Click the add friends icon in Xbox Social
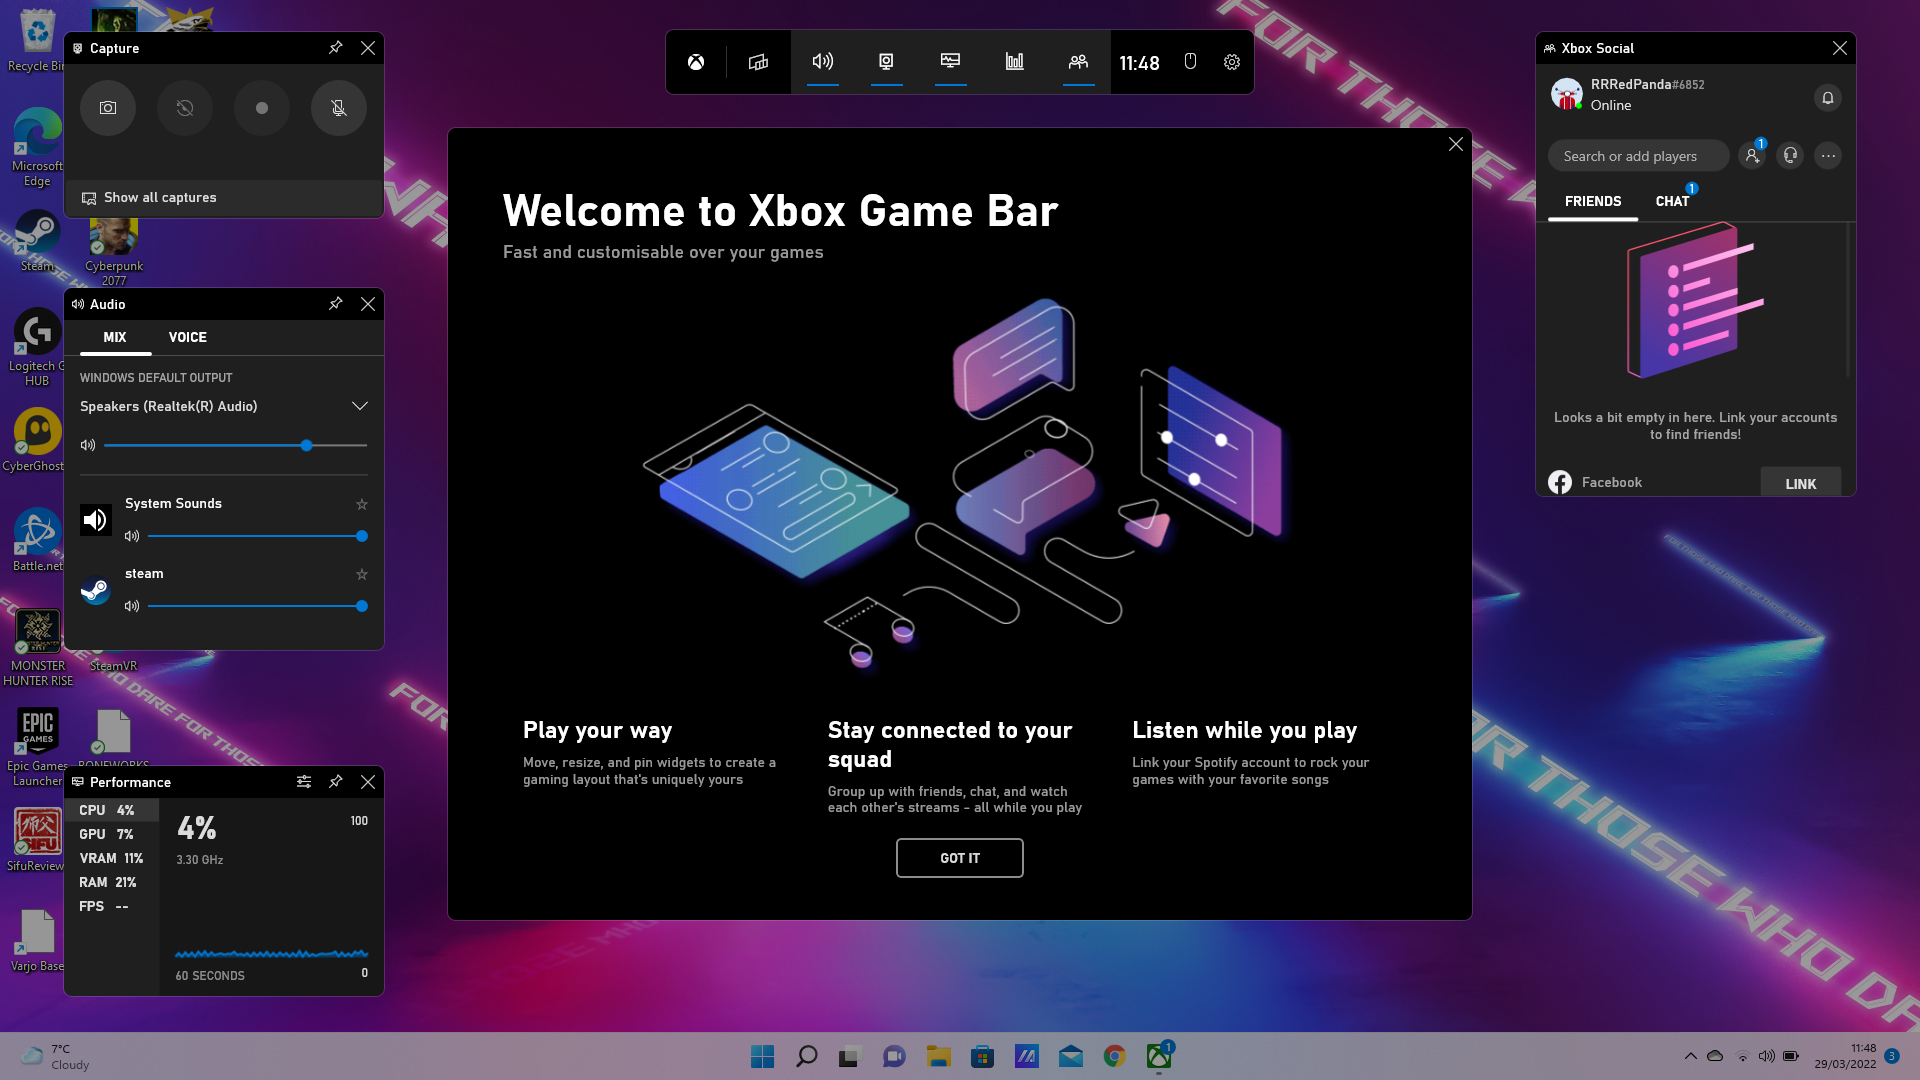The image size is (1920, 1080). [x=1751, y=154]
